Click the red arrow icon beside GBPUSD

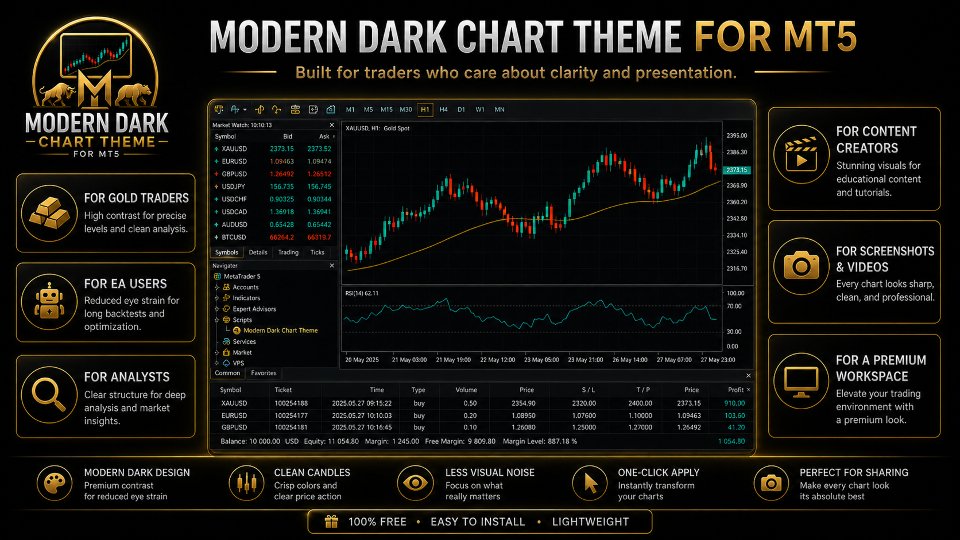(x=216, y=174)
